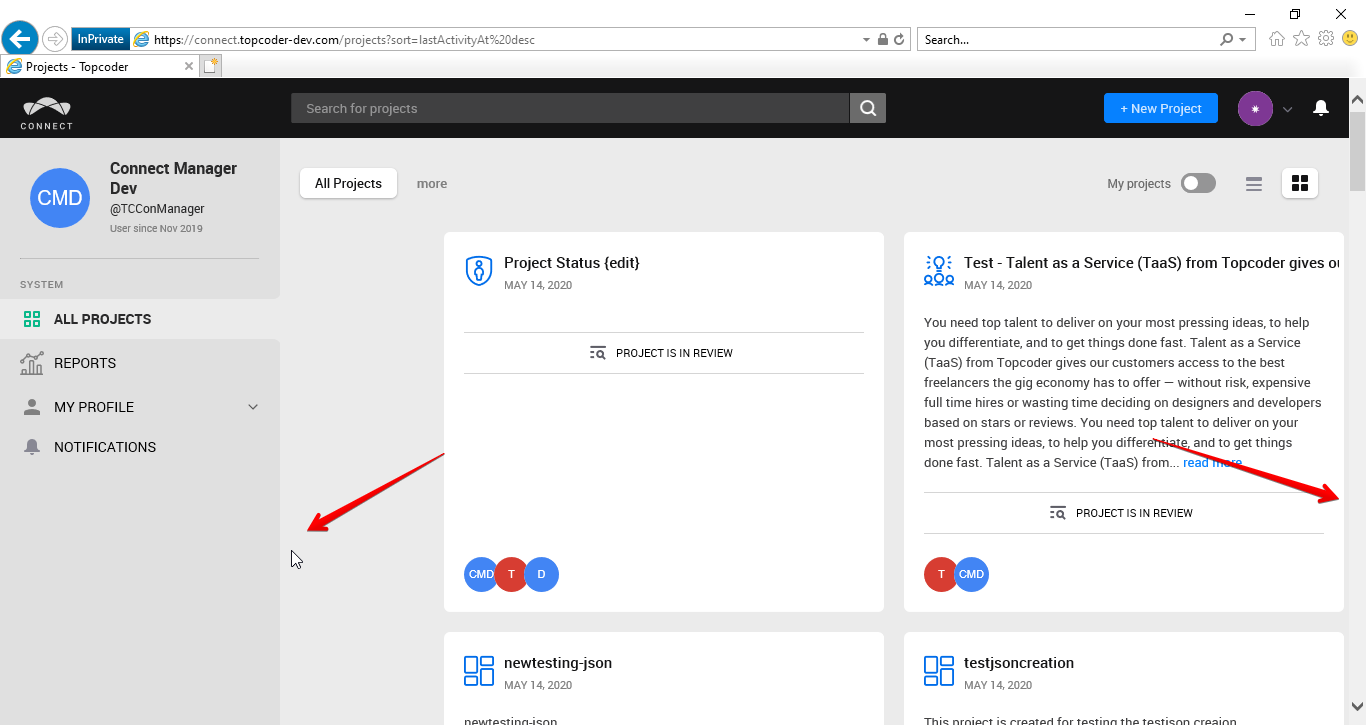Click the testjsoncreation project icon
Image resolution: width=1366 pixels, height=725 pixels.
939,671
